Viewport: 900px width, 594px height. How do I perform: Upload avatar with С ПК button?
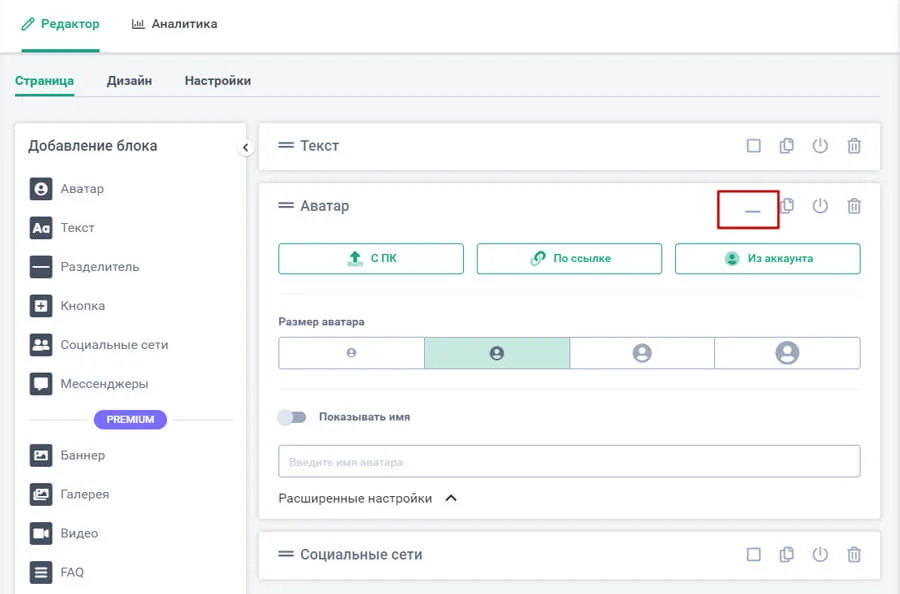pyautogui.click(x=371, y=258)
